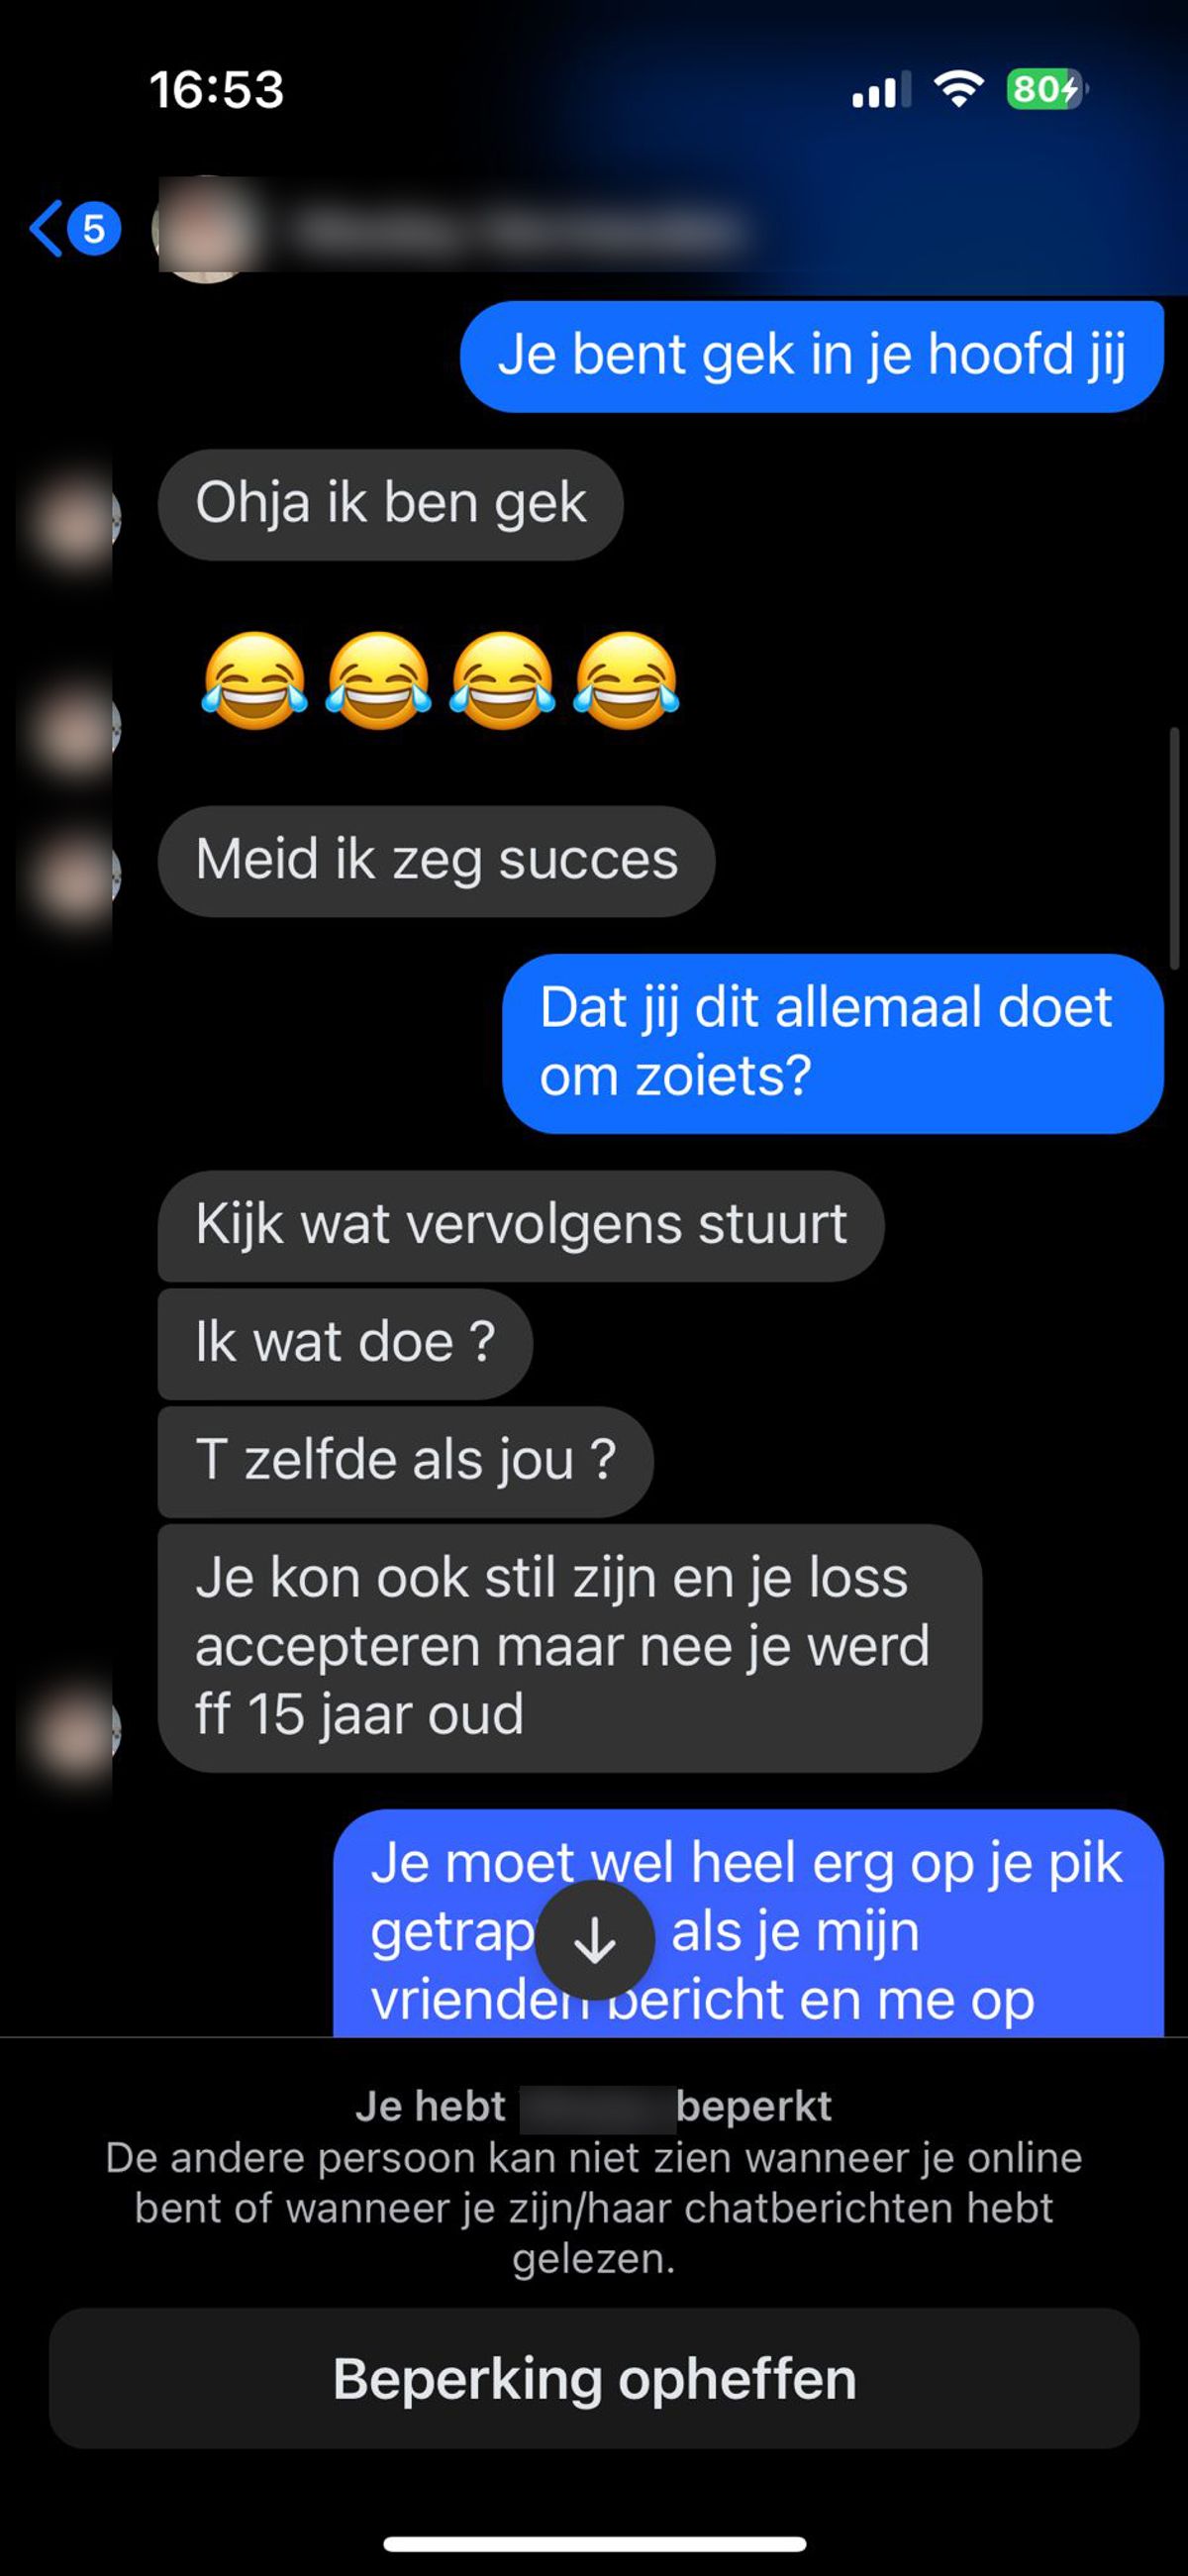Open the blurred contact profile picture in header
Image resolution: width=1188 pixels, height=2576 pixels.
point(205,229)
